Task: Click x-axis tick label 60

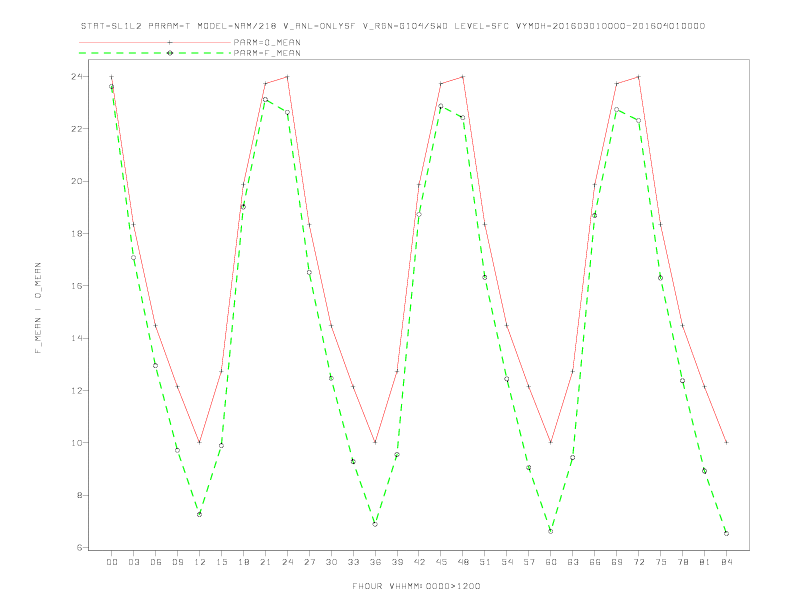Action: click(x=551, y=562)
